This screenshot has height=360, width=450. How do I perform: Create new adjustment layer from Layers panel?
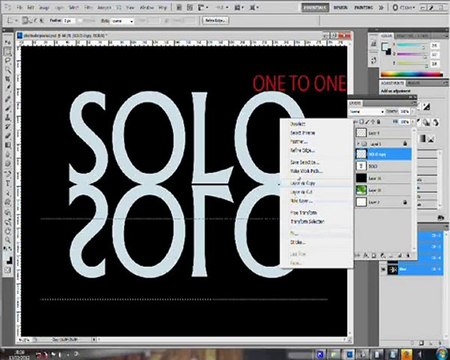pyautogui.click(x=383, y=256)
